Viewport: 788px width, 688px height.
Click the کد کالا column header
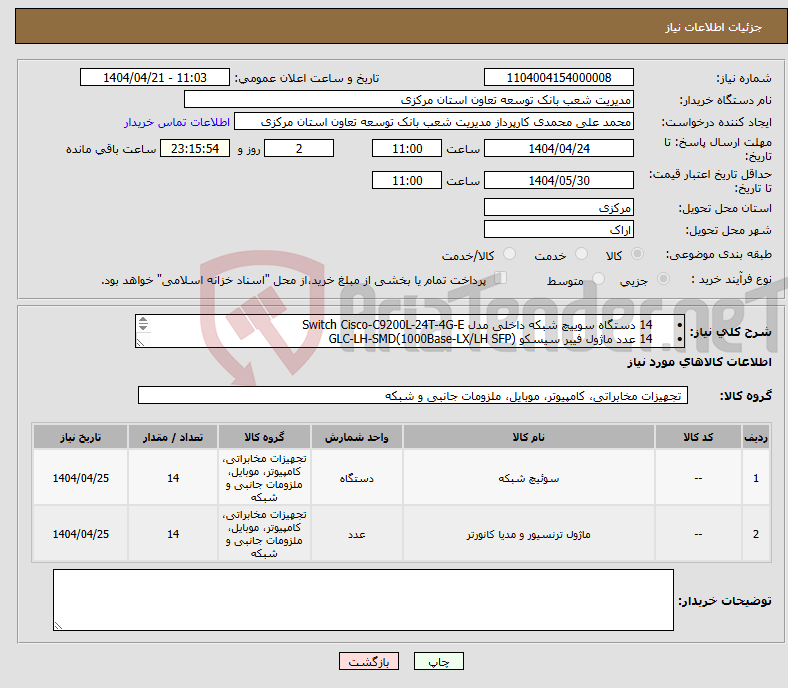point(698,437)
